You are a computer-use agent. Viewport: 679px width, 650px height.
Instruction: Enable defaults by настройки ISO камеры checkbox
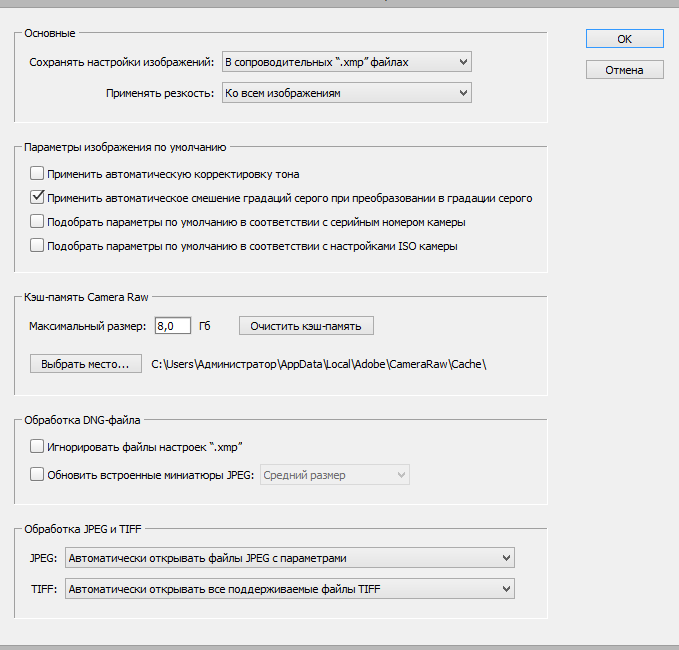tap(37, 246)
